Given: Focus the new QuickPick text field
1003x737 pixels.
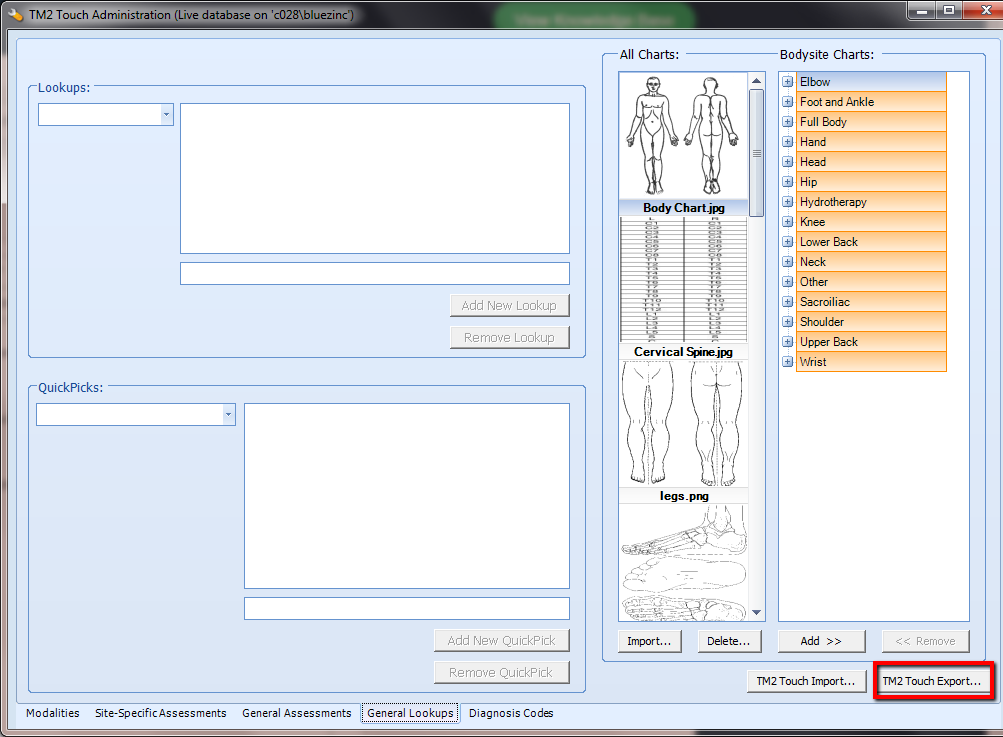Looking at the screenshot, I should 407,608.
